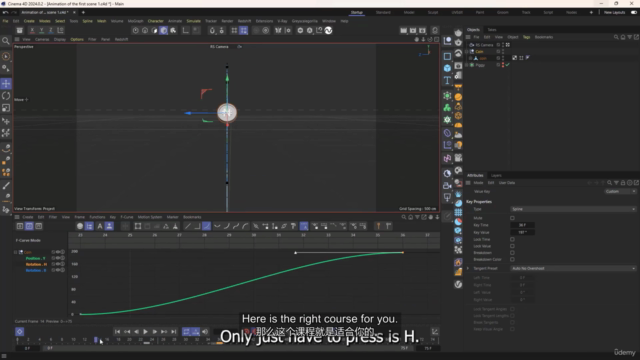Screen dimensions: 640x360
Task: Click the Object Manager search icon
Action: [616, 37]
